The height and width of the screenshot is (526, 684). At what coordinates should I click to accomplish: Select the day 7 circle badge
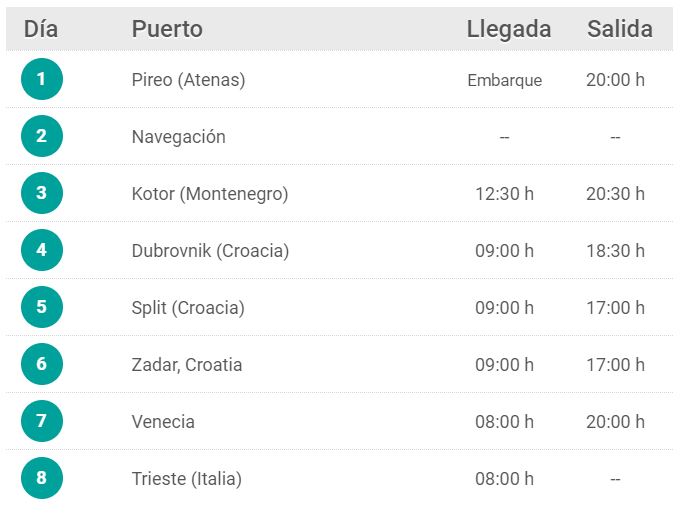pos(41,421)
